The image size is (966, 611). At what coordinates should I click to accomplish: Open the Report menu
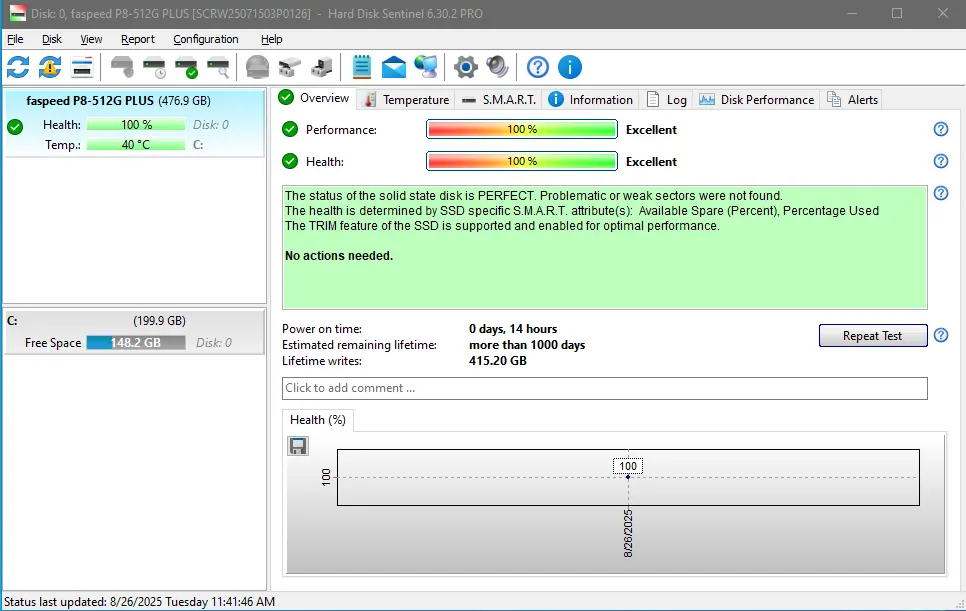point(138,39)
